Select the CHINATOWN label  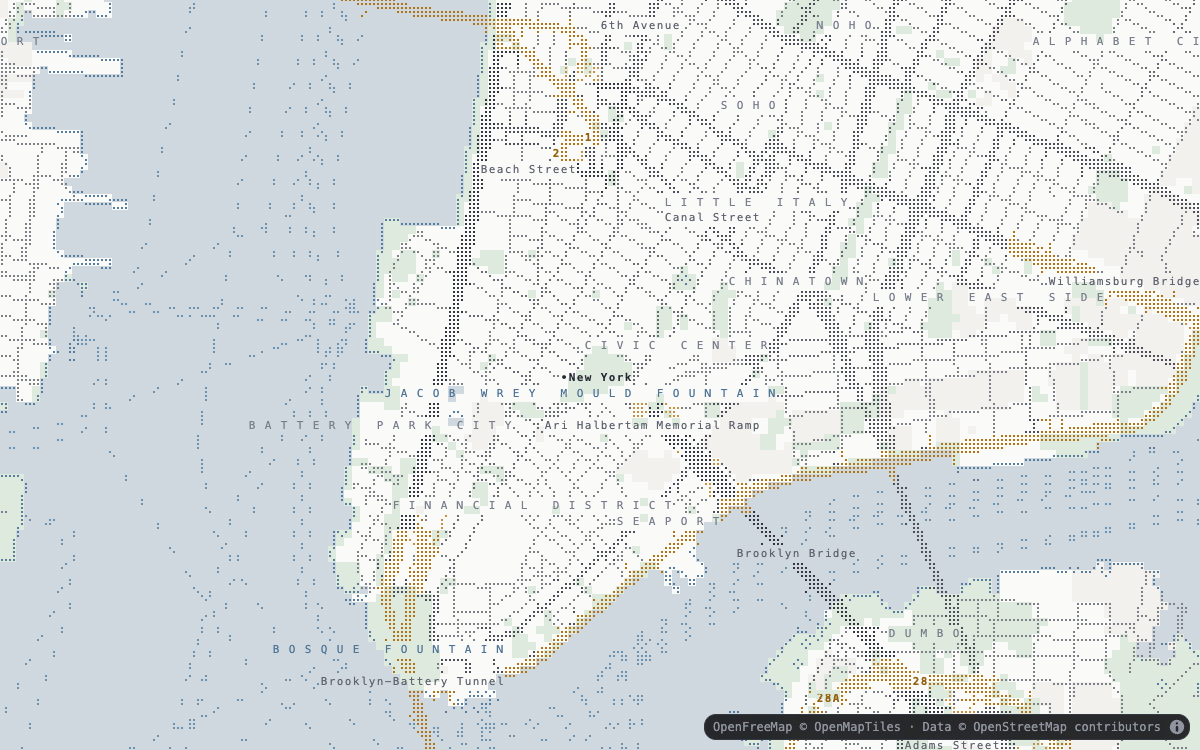(797, 281)
